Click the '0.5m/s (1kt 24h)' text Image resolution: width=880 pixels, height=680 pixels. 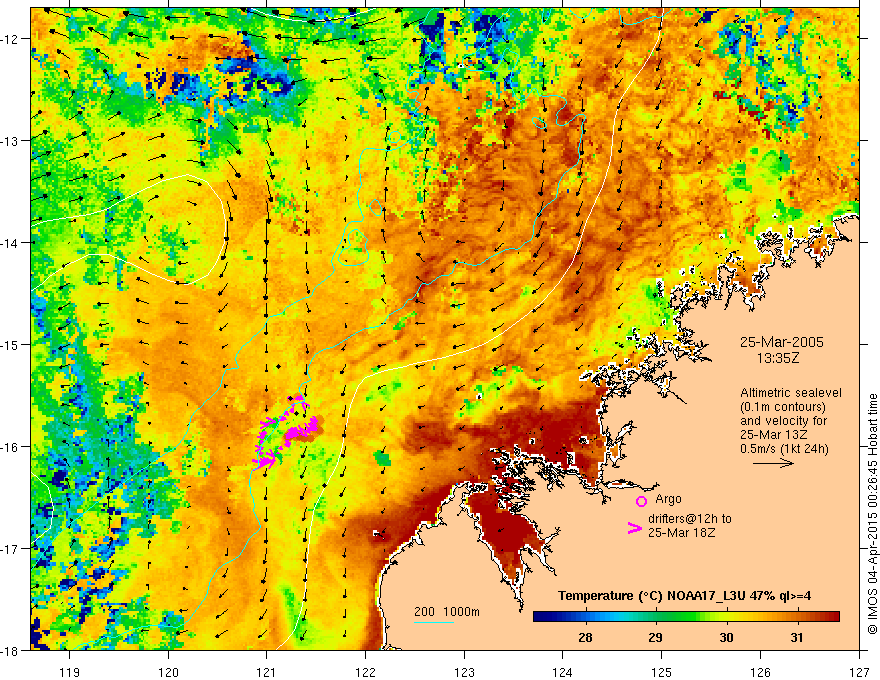(x=785, y=449)
